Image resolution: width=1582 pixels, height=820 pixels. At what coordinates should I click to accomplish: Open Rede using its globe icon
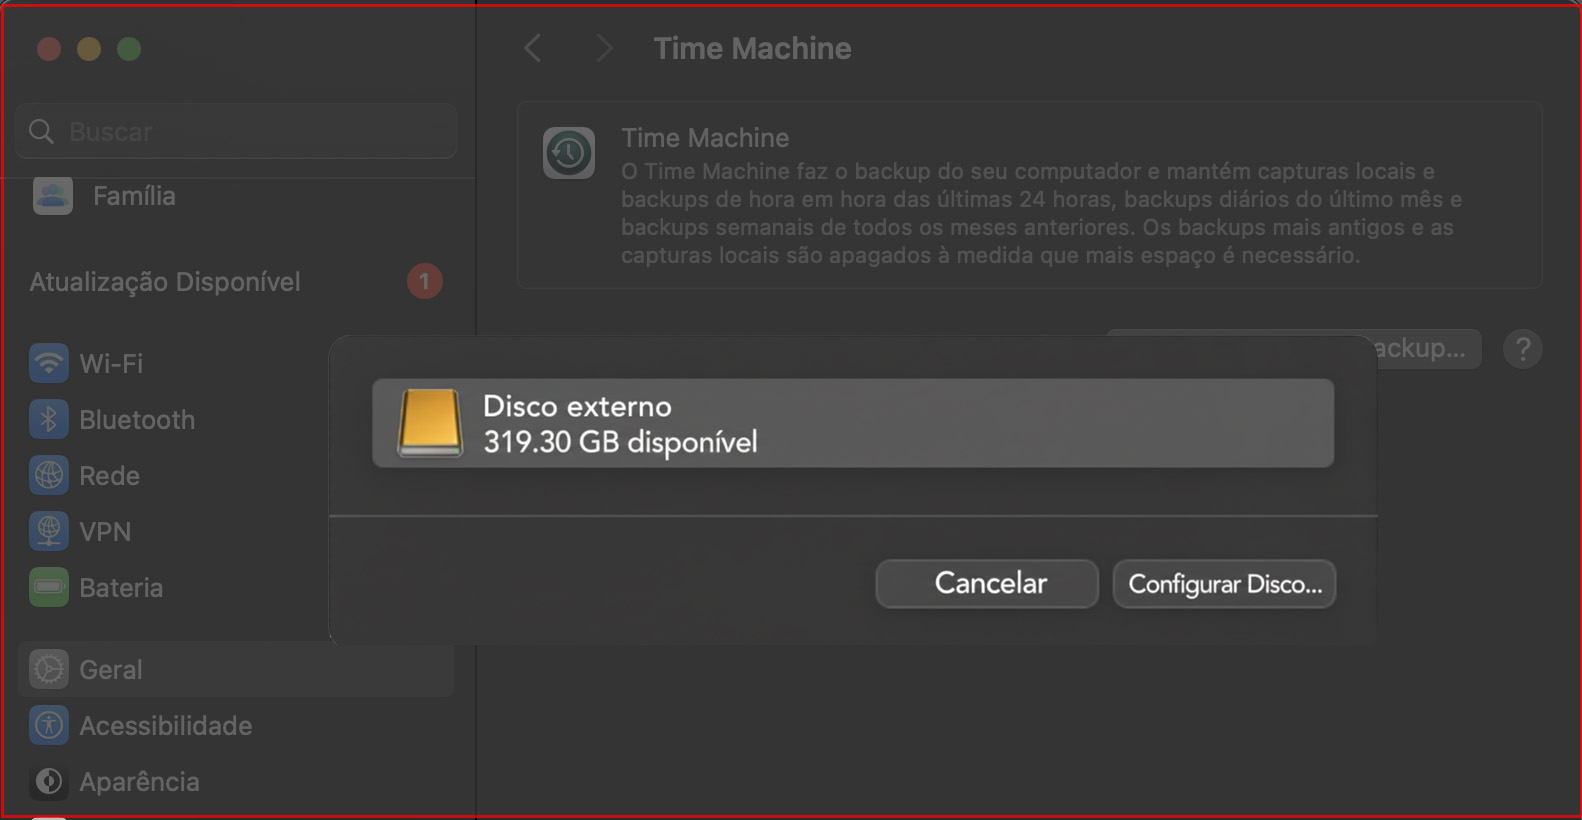pos(48,475)
